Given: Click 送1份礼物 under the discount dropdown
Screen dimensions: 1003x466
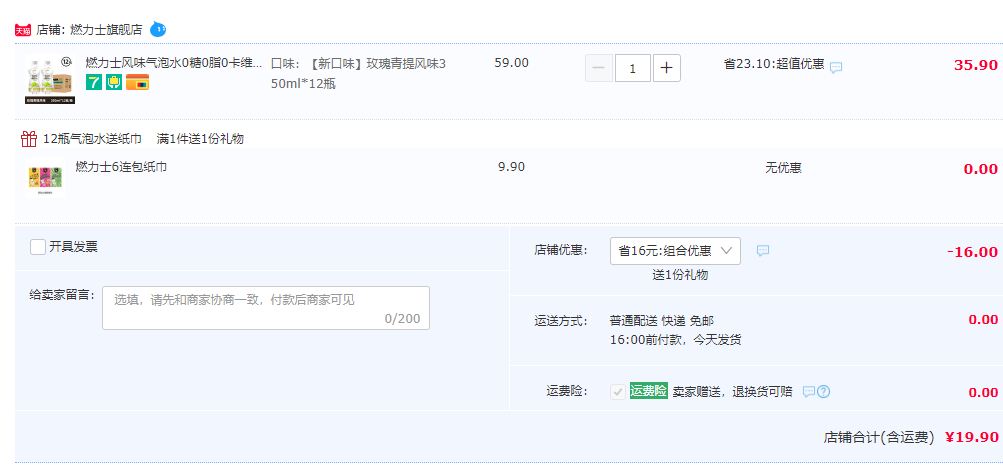Looking at the screenshot, I should click(x=680, y=276).
